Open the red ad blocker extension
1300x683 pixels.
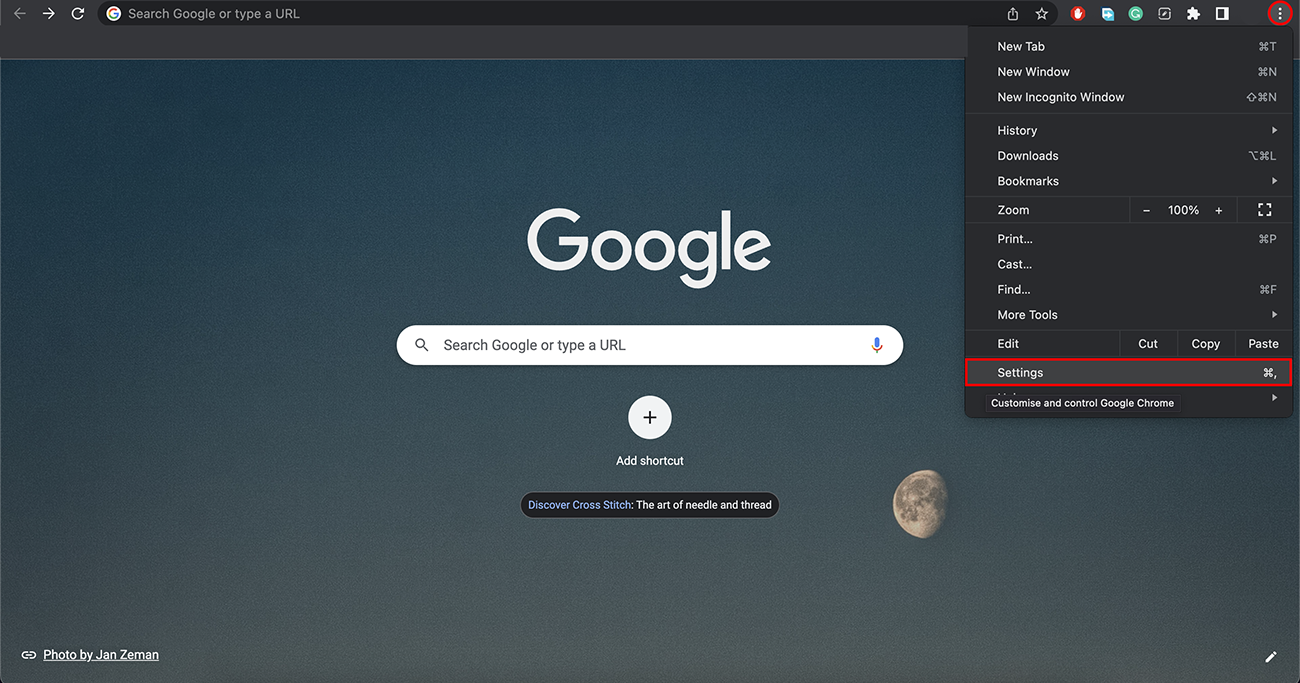[x=1078, y=14]
